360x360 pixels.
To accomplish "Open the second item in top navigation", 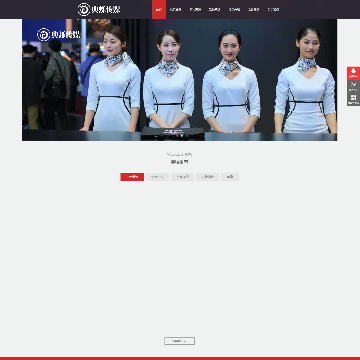I will pos(175,9).
